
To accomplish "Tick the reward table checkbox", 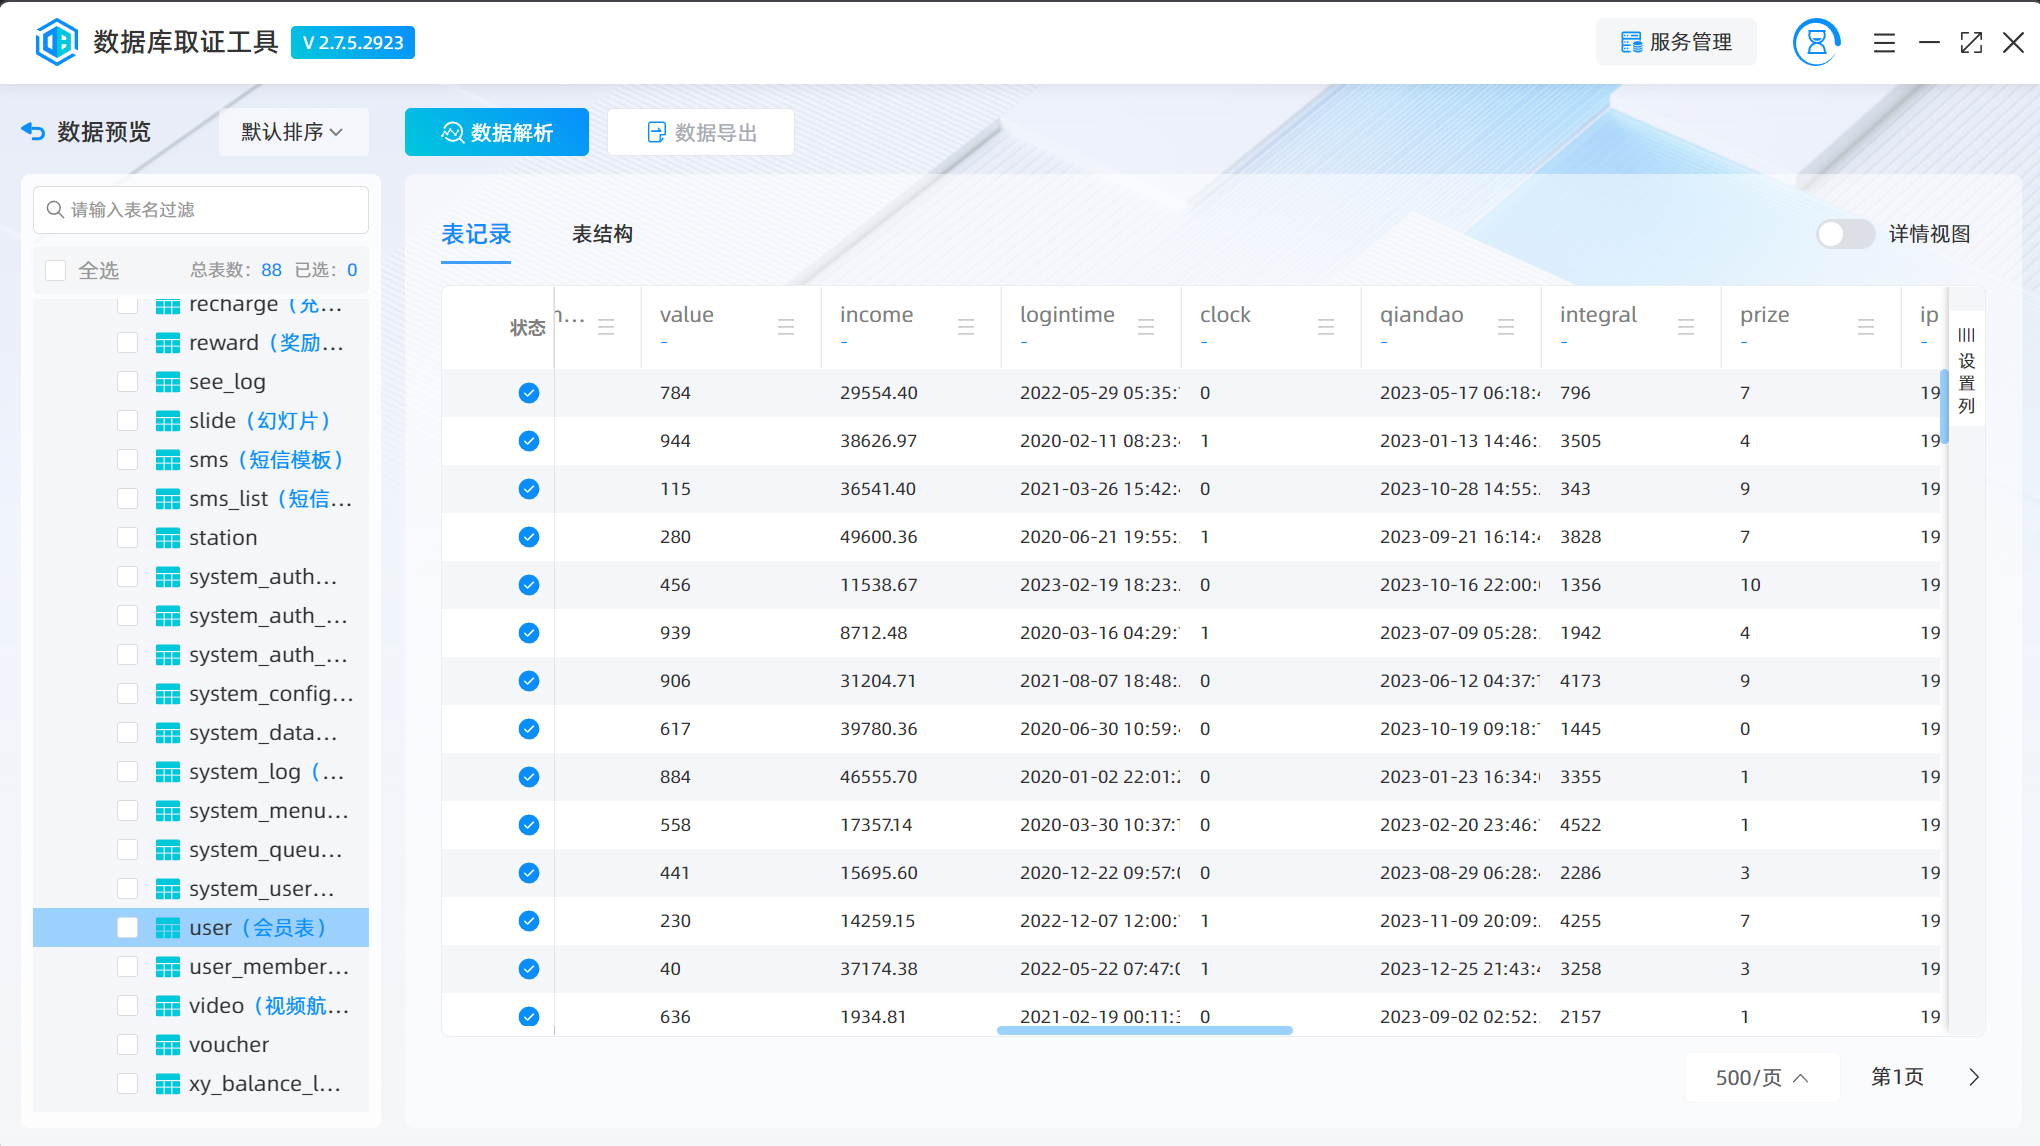I will 127,343.
